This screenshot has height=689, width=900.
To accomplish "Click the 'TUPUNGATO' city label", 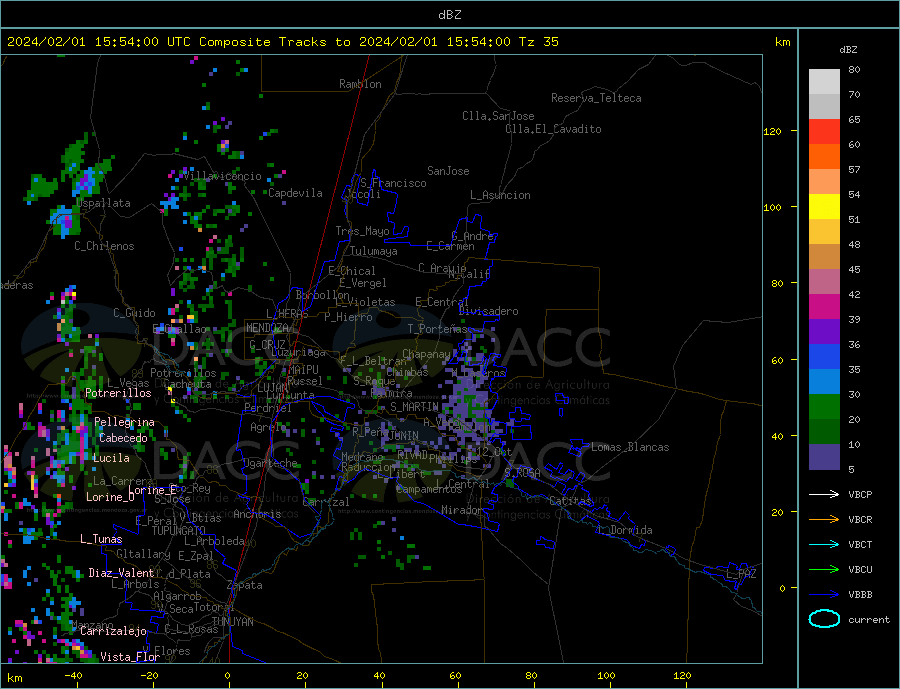I will [x=179, y=531].
